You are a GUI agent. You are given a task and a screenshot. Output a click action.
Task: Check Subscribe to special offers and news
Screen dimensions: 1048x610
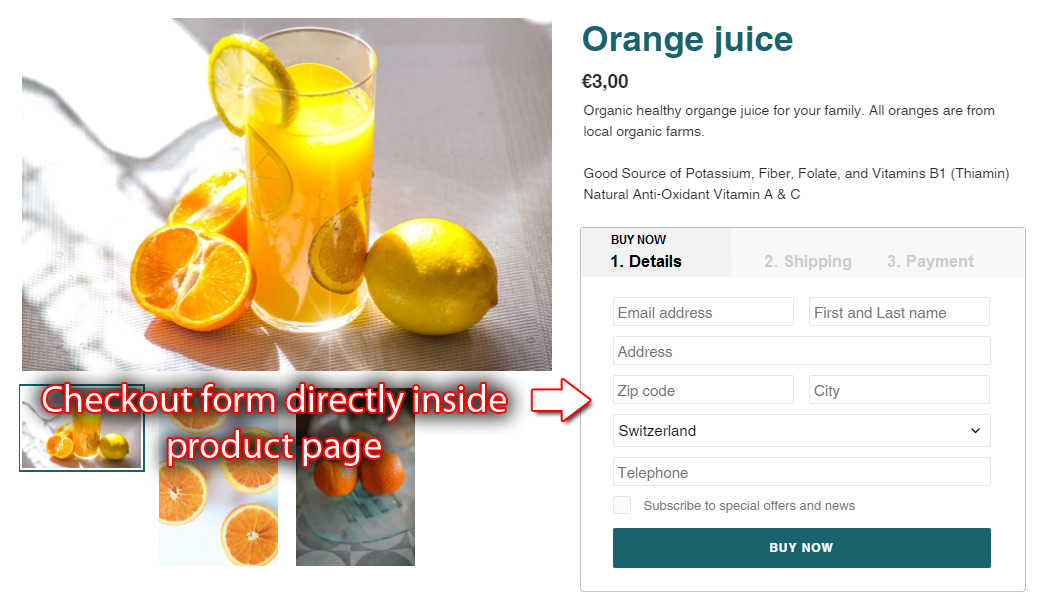click(x=622, y=505)
